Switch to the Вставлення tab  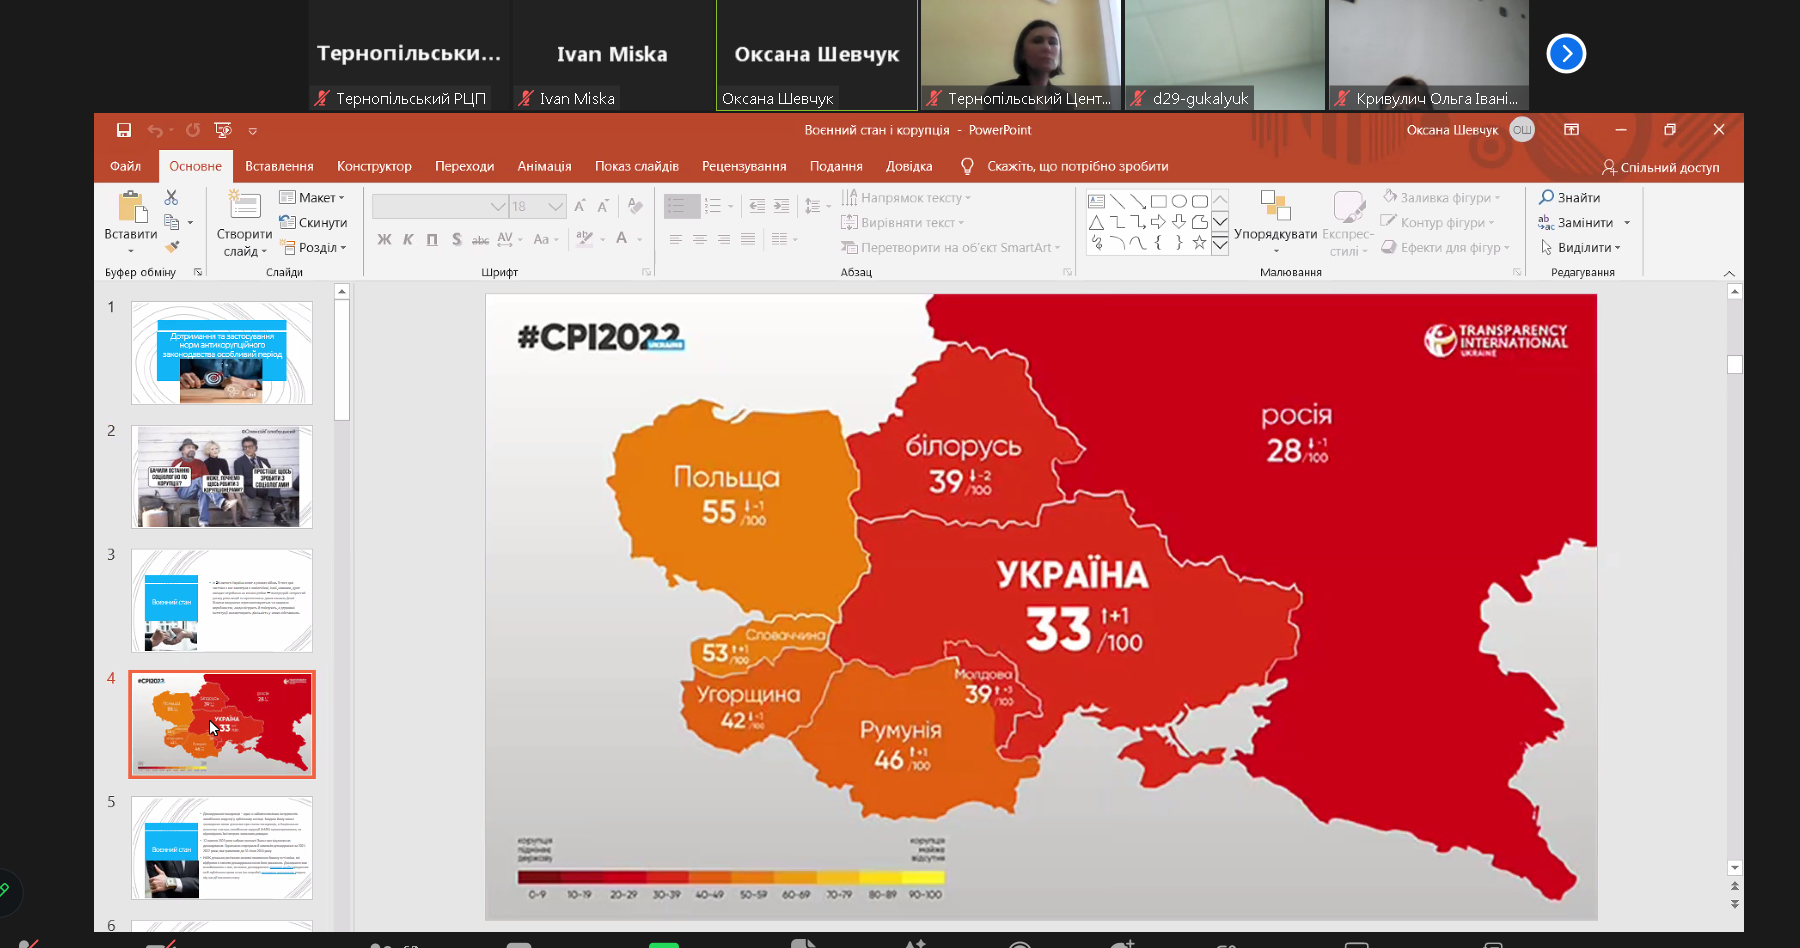[x=279, y=166]
